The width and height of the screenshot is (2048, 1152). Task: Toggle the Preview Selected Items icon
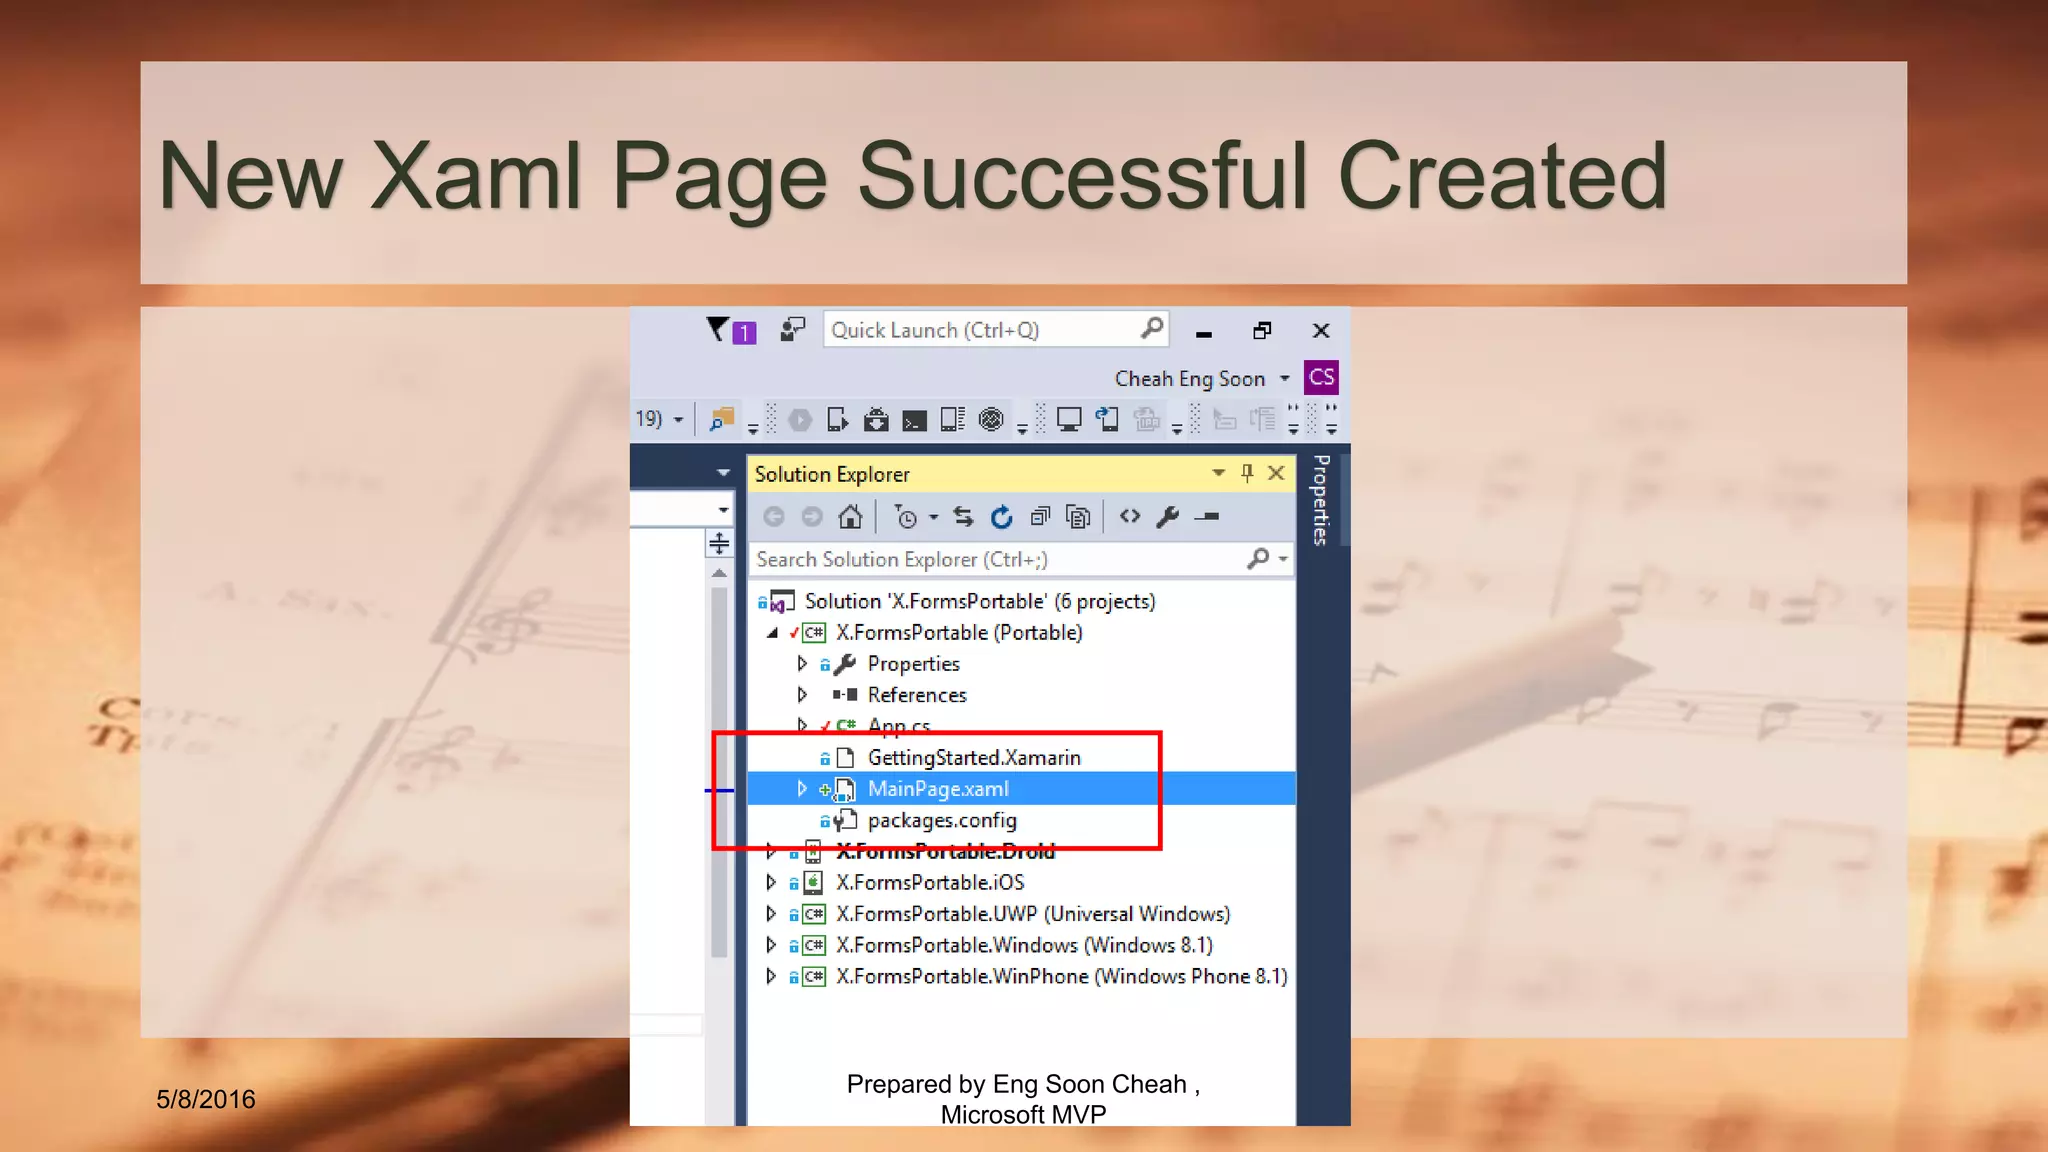point(1207,517)
